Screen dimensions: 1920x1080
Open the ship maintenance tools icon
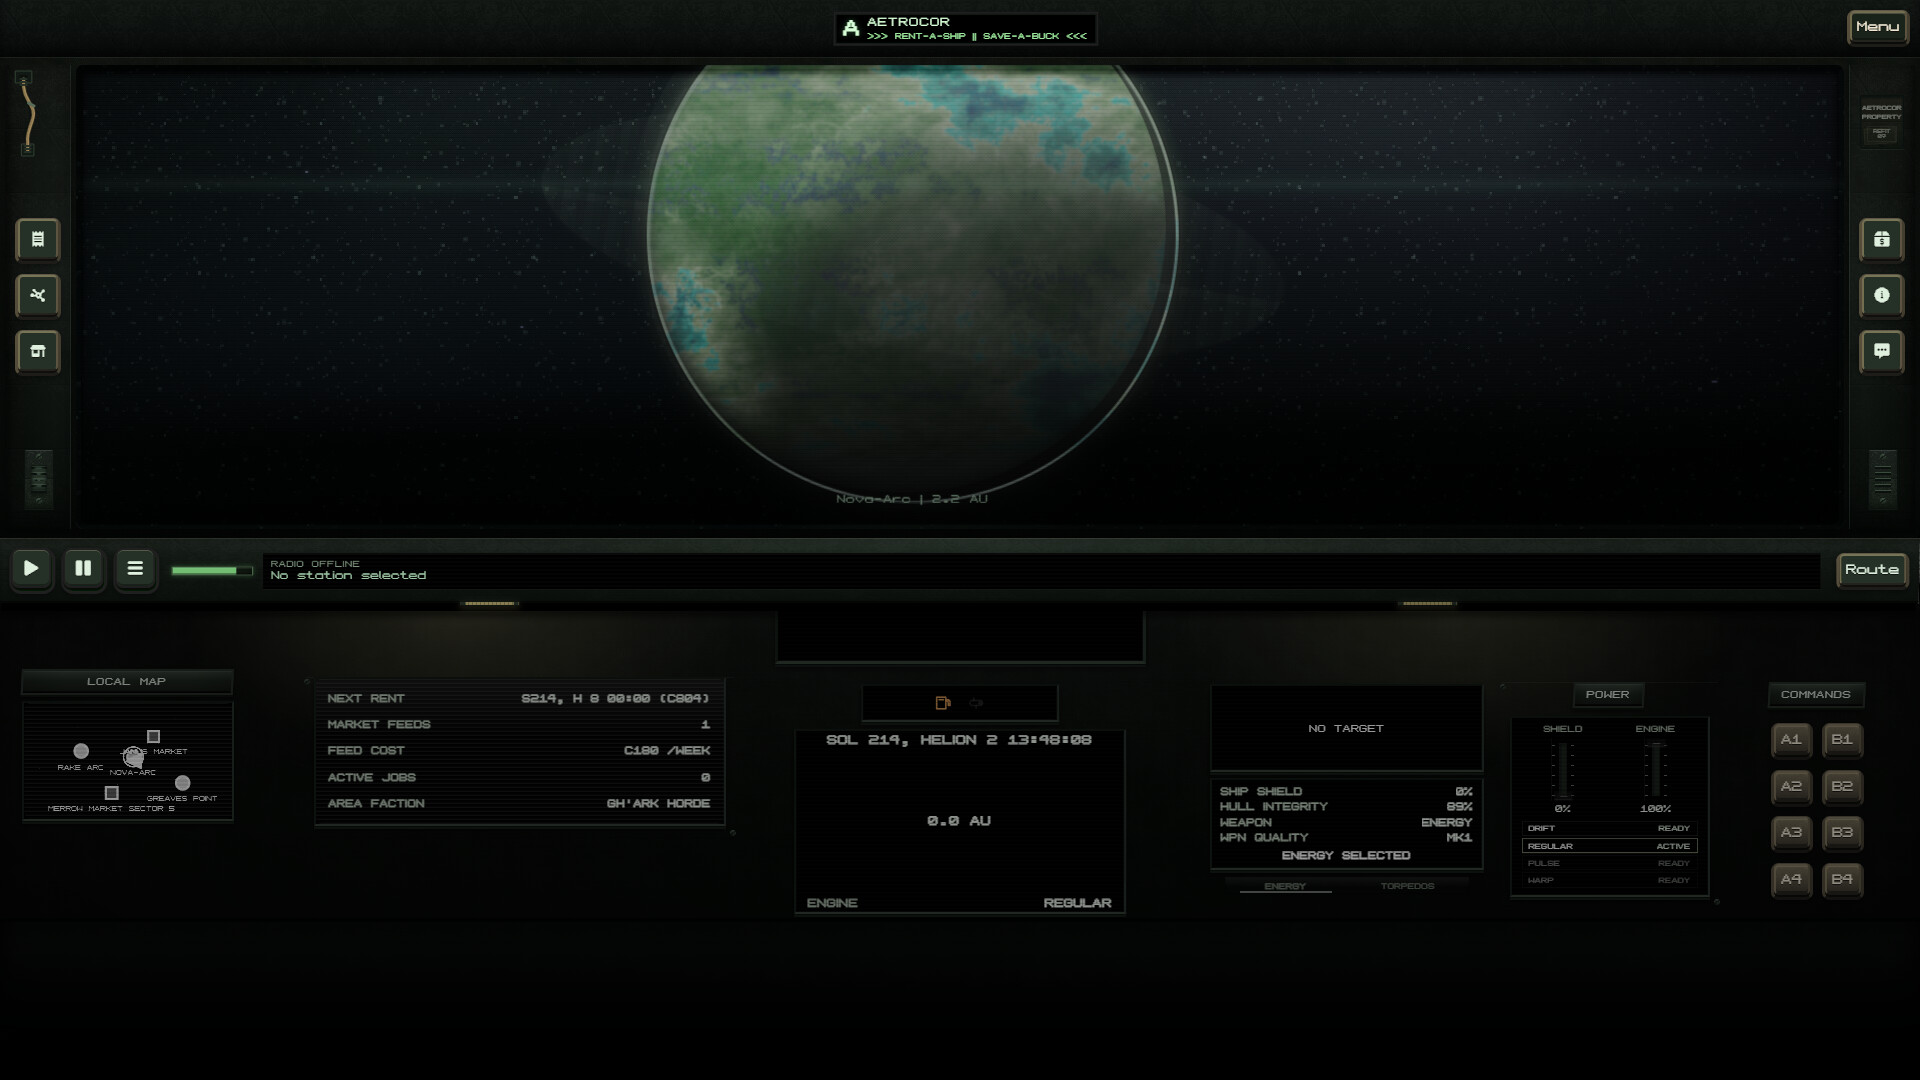point(38,296)
